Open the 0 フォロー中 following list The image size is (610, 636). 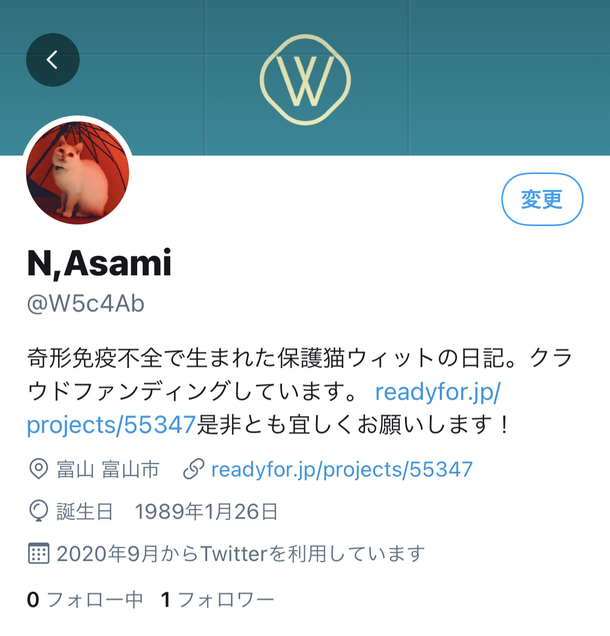coord(85,599)
